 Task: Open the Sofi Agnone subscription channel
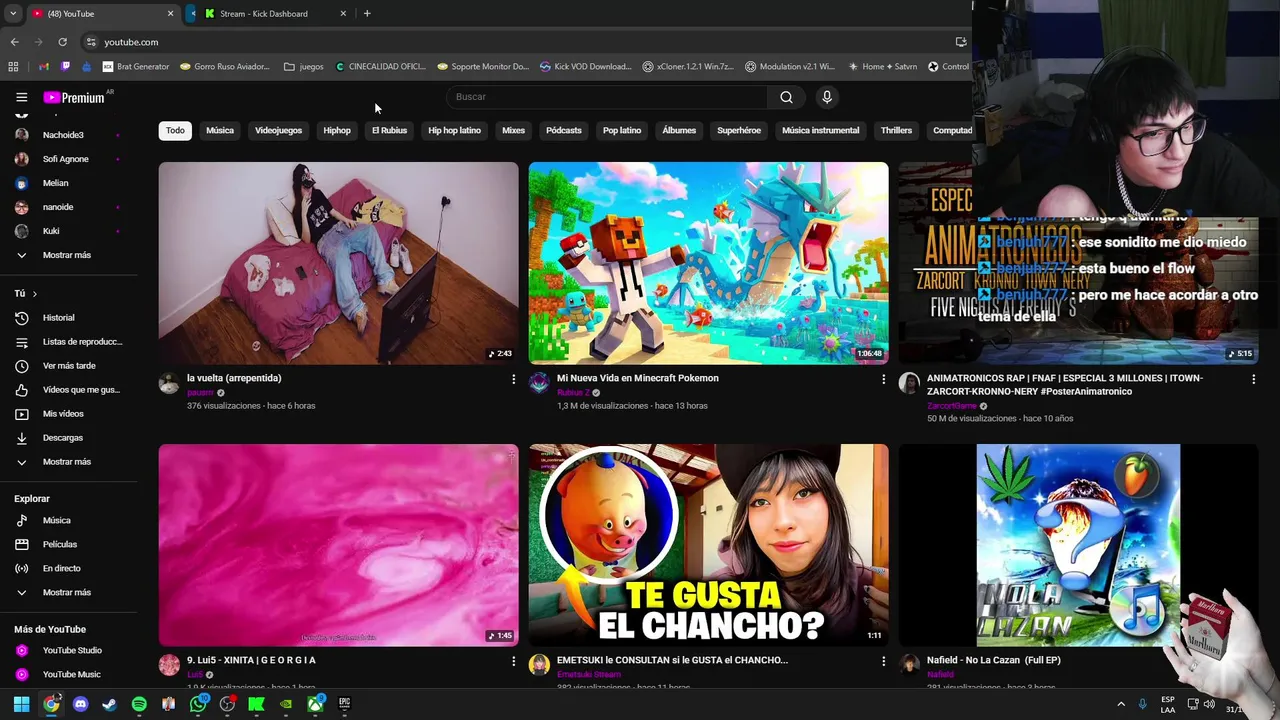pyautogui.click(x=68, y=159)
